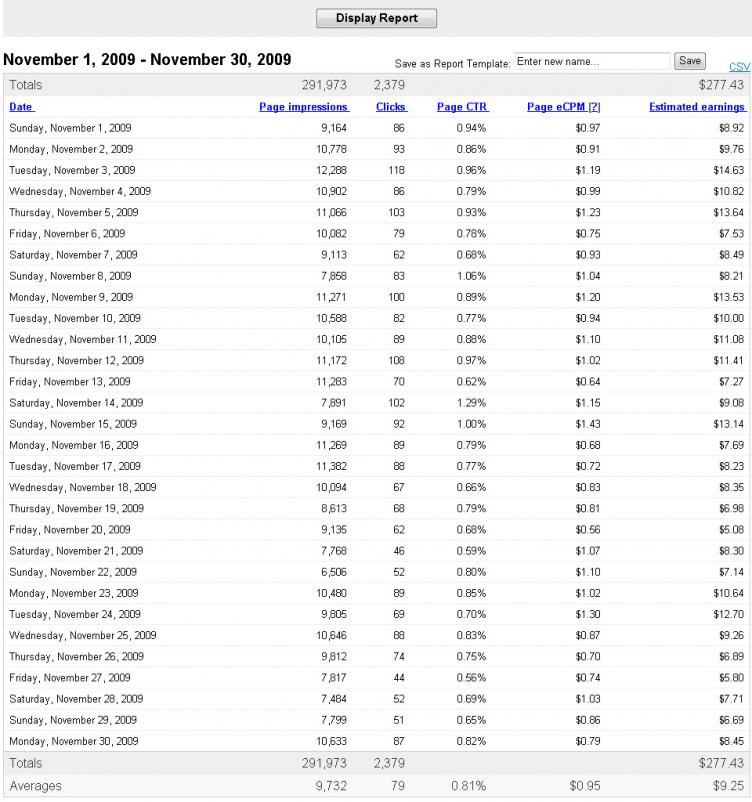The image size is (752, 802).
Task: Click the average Page CTR 0.81%
Action: coord(469,786)
